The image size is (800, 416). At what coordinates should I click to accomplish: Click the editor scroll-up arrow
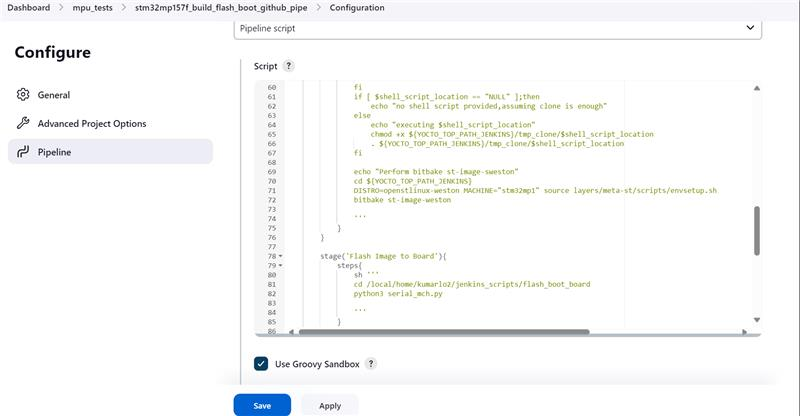pos(756,85)
